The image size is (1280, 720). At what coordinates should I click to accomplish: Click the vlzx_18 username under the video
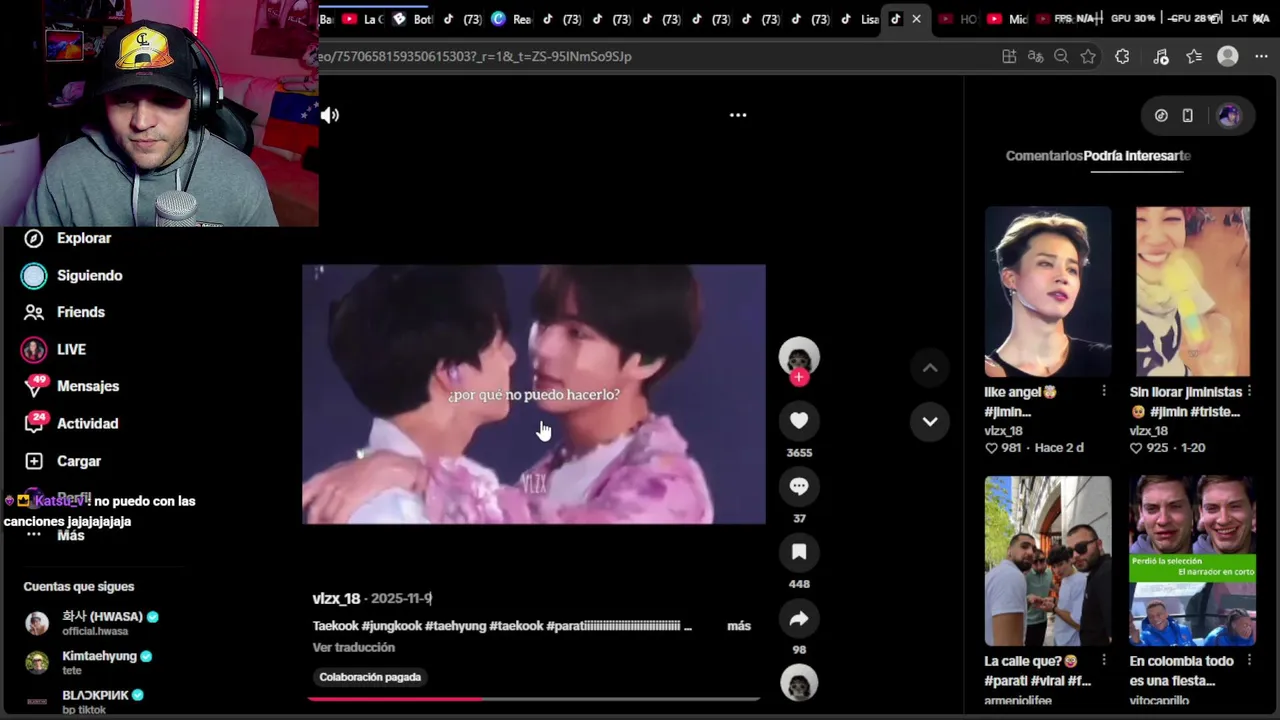click(336, 598)
